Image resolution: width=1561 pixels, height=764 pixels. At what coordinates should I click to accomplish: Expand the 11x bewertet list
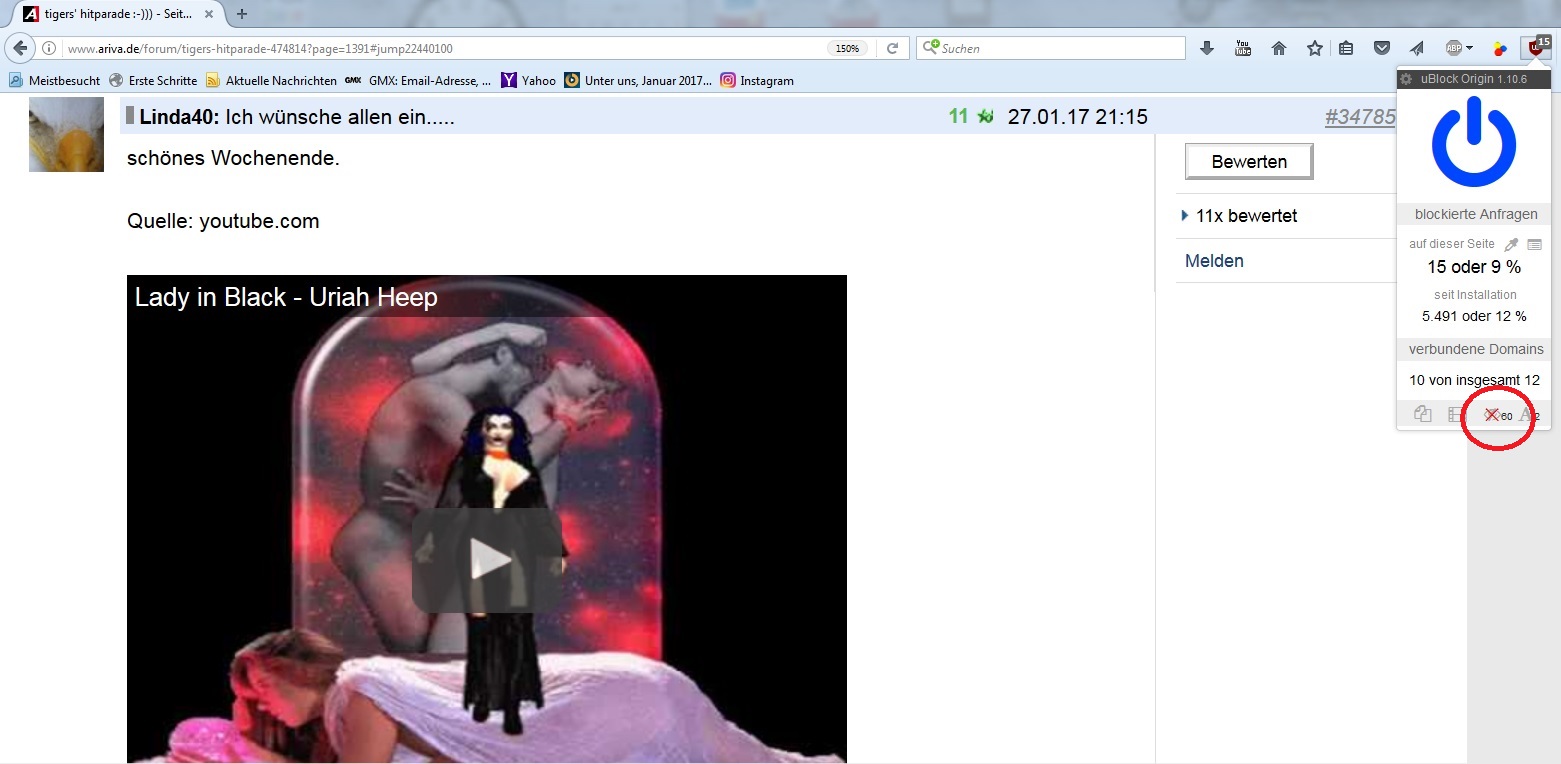(1239, 215)
